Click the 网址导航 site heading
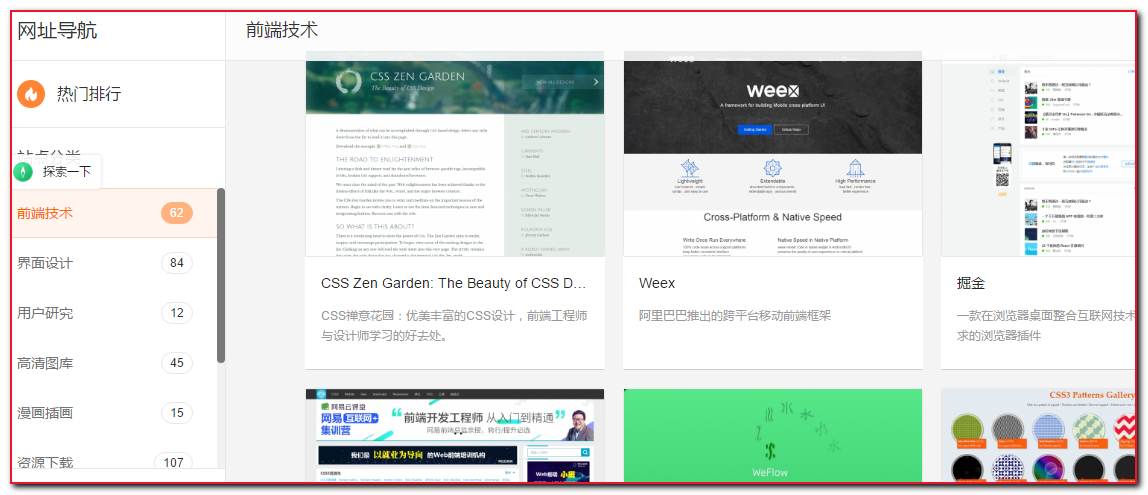Viewport: 1148px width, 495px height. [57, 31]
